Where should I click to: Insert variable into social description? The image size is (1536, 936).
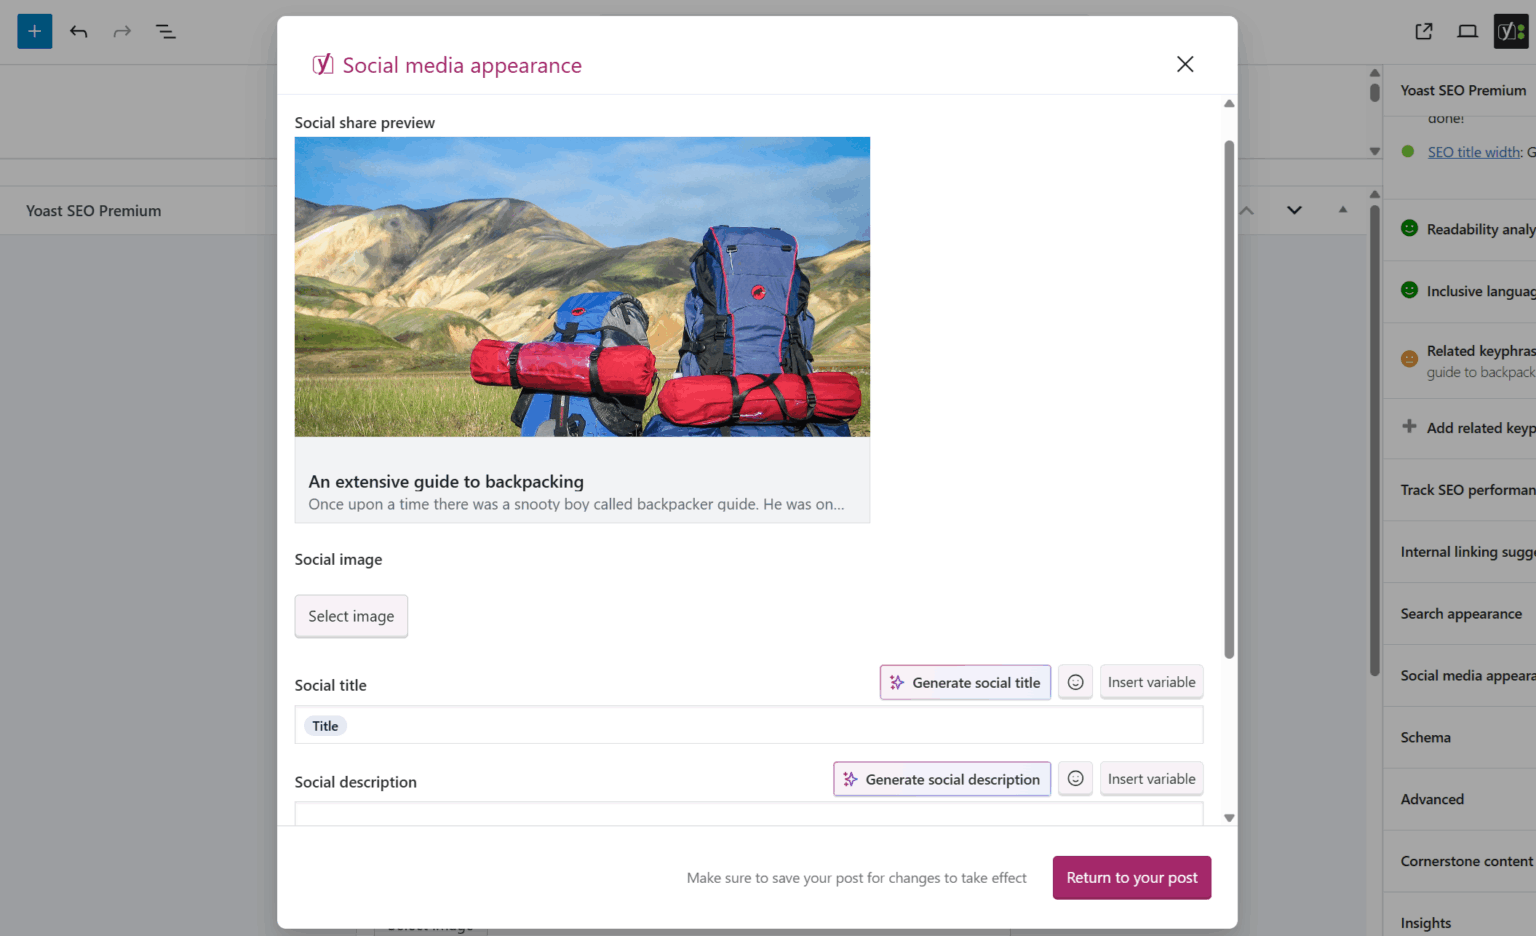(1151, 779)
